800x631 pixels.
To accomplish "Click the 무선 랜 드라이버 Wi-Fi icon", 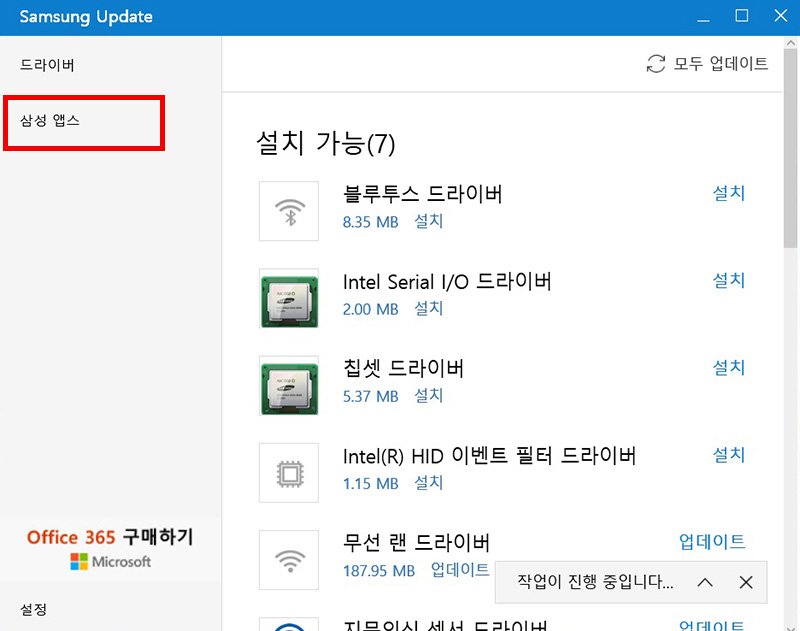I will point(289,560).
